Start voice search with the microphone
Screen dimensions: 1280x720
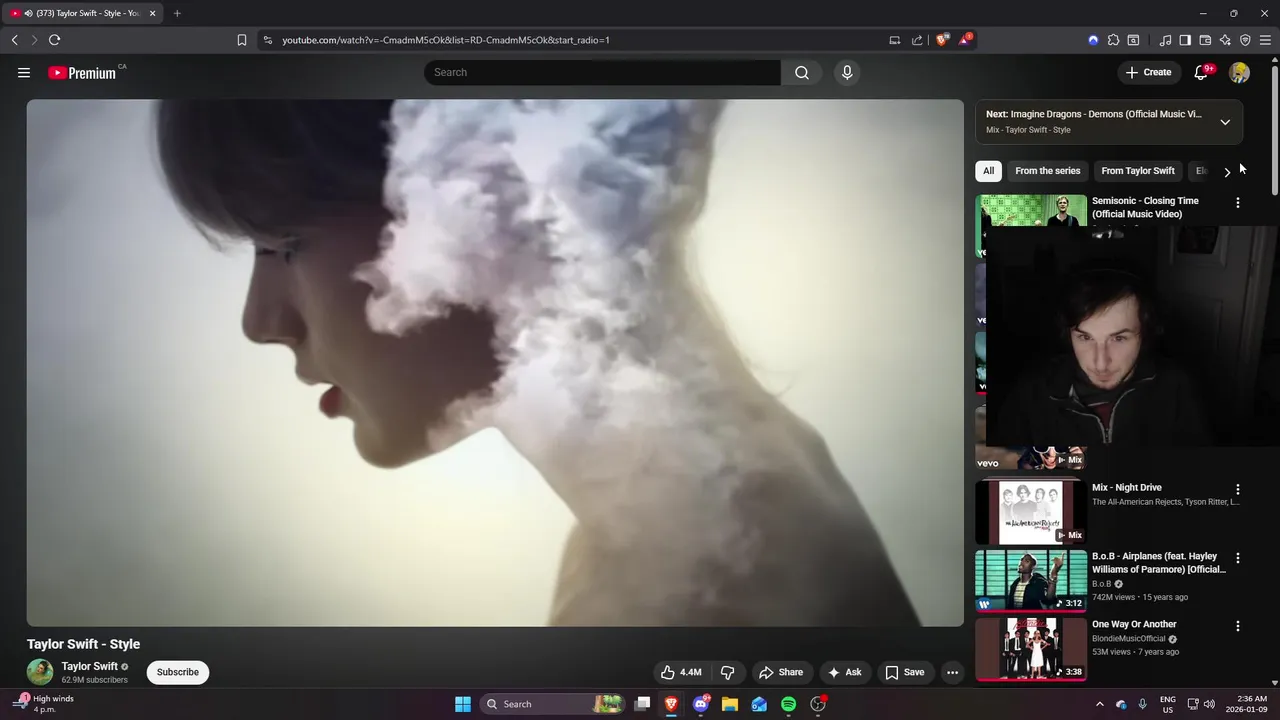pos(847,72)
